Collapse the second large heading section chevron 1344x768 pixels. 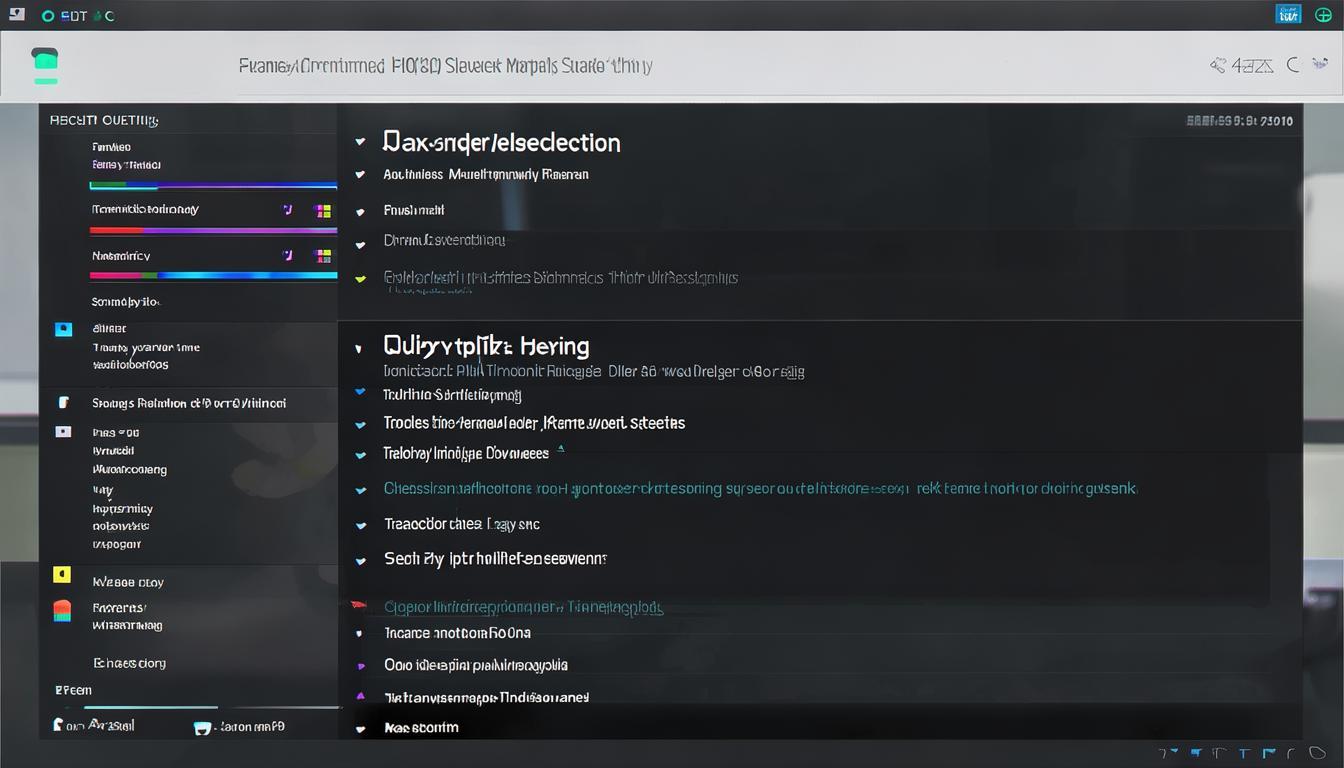tap(360, 348)
